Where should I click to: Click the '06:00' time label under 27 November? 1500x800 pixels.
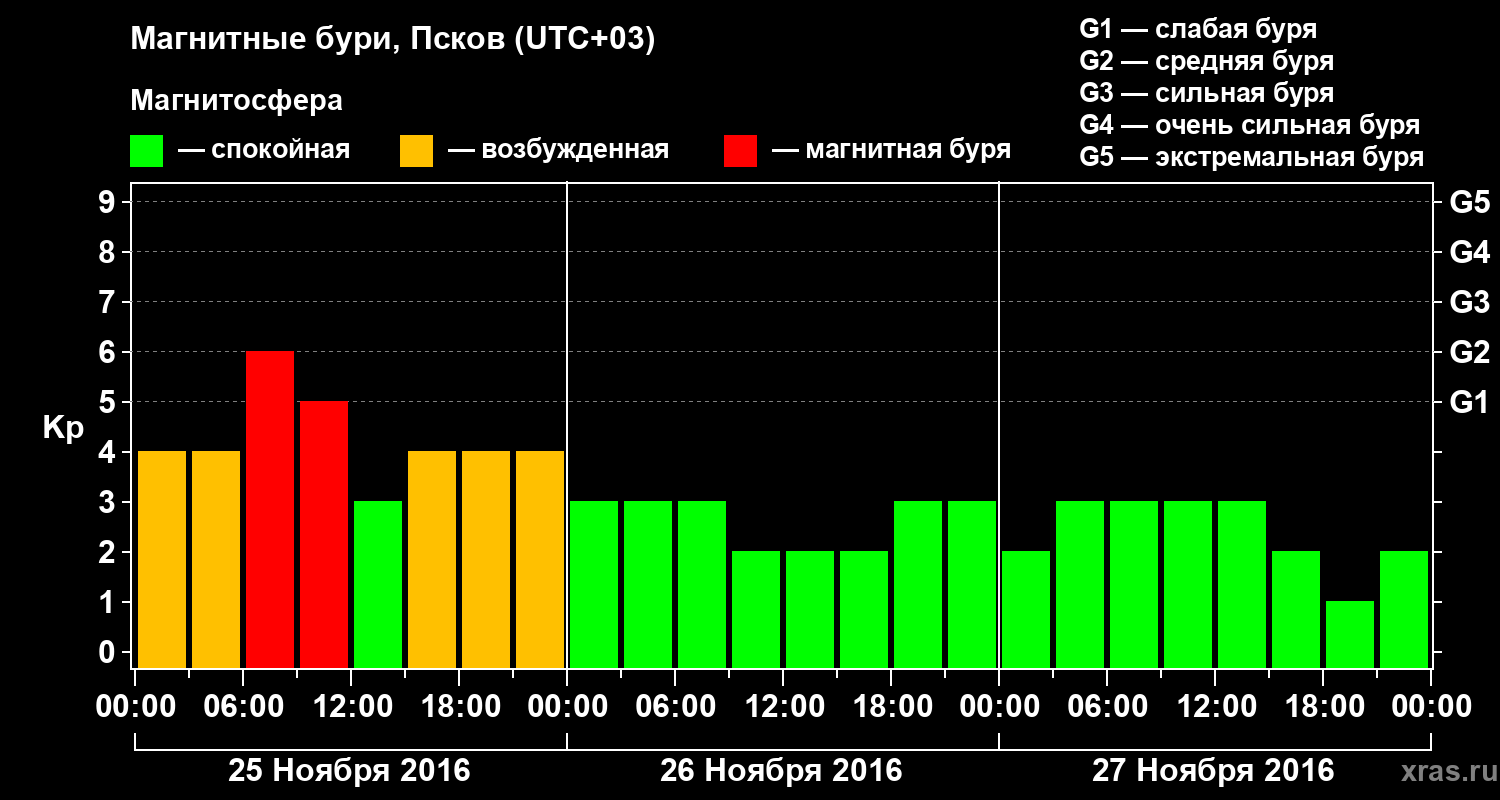(1107, 707)
